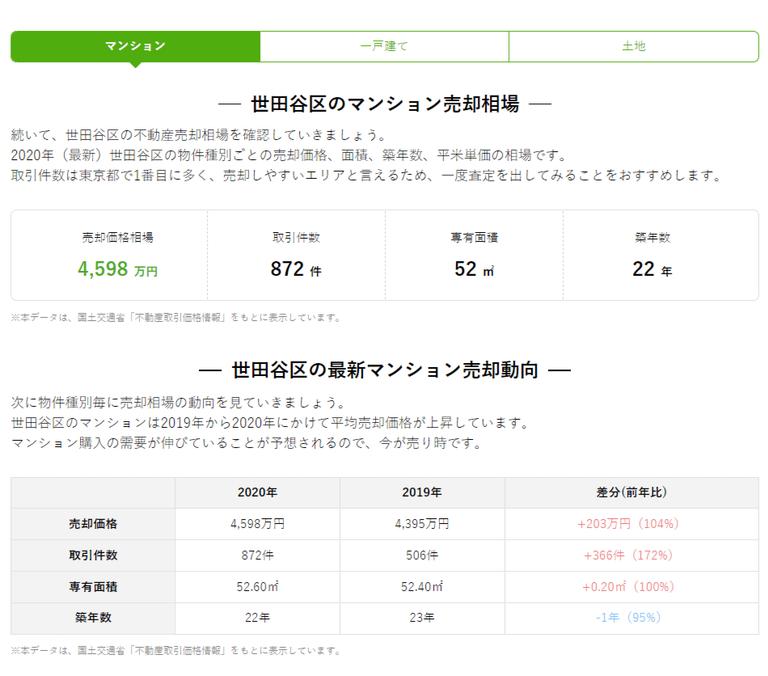Select the 売却価格 row header

[x=93, y=524]
